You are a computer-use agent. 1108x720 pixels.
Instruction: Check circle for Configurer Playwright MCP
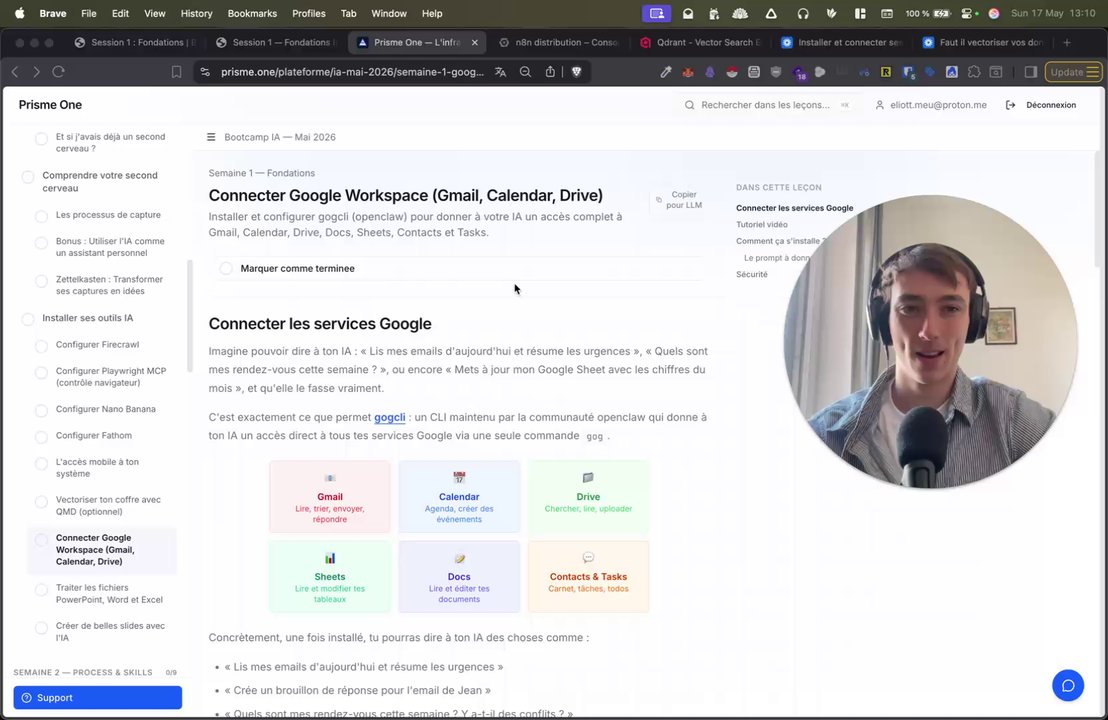pos(42,372)
